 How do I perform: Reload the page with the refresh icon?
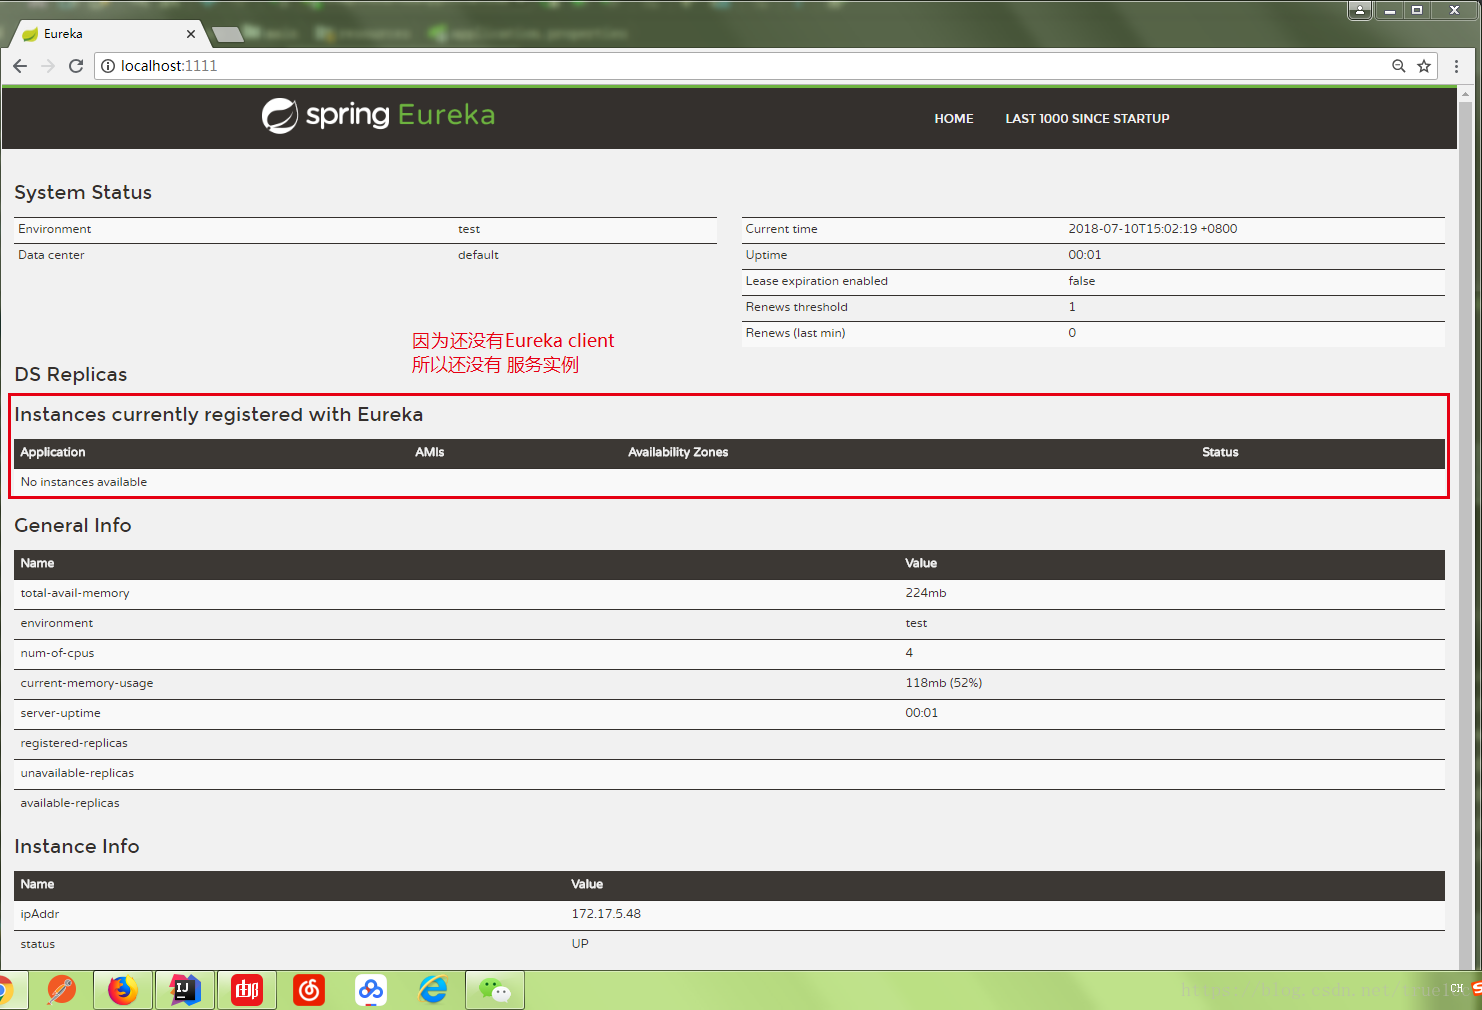coord(76,66)
